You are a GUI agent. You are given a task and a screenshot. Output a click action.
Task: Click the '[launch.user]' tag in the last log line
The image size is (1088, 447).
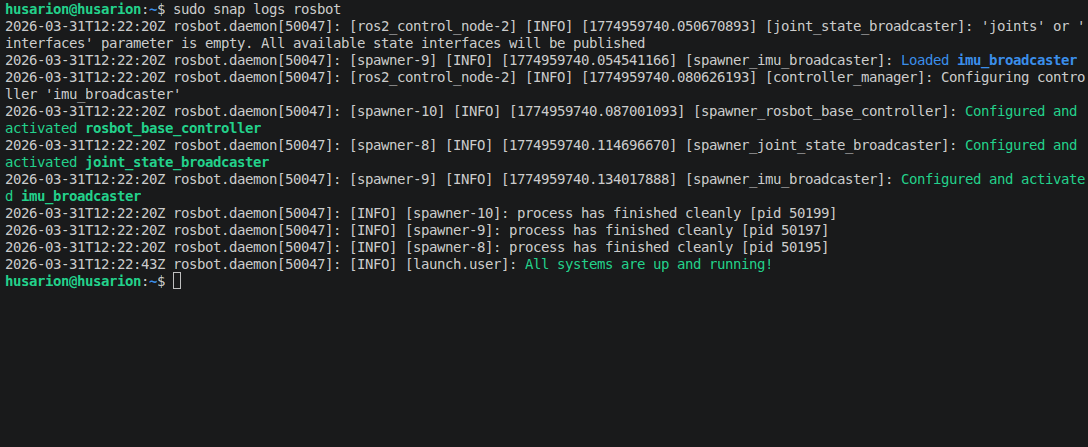[x=460, y=264]
